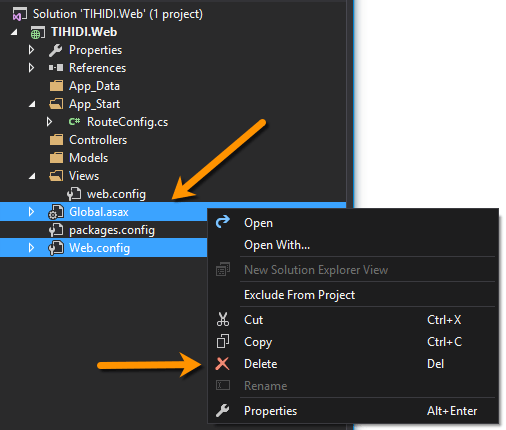This screenshot has height=430, width=506.
Task: Collapse the Views folder
Action: coord(32,176)
